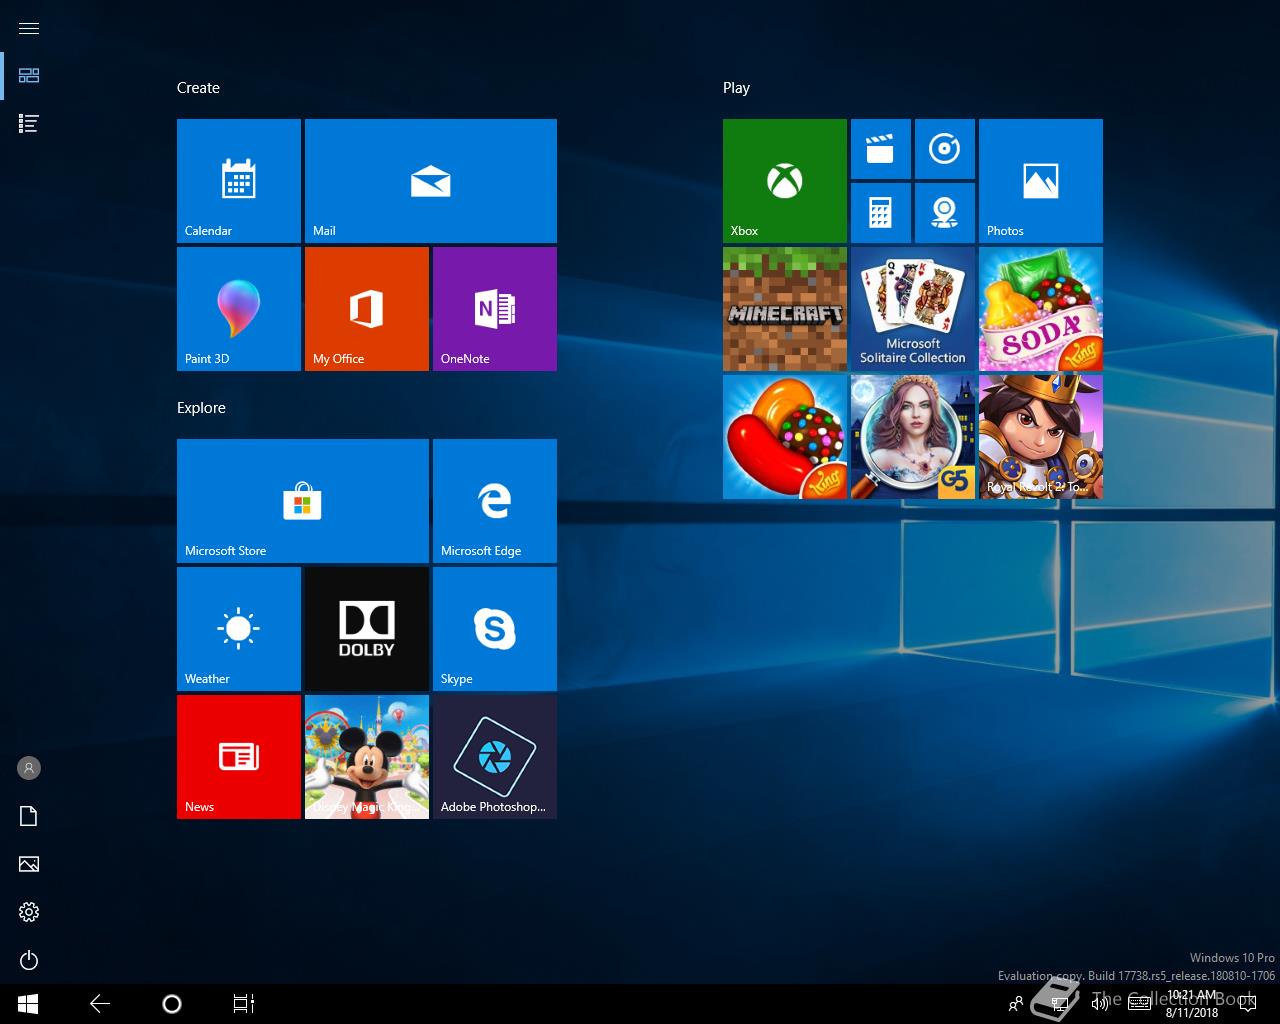Open the Pictures folder shortcut
1280x1024 pixels.
coord(29,864)
